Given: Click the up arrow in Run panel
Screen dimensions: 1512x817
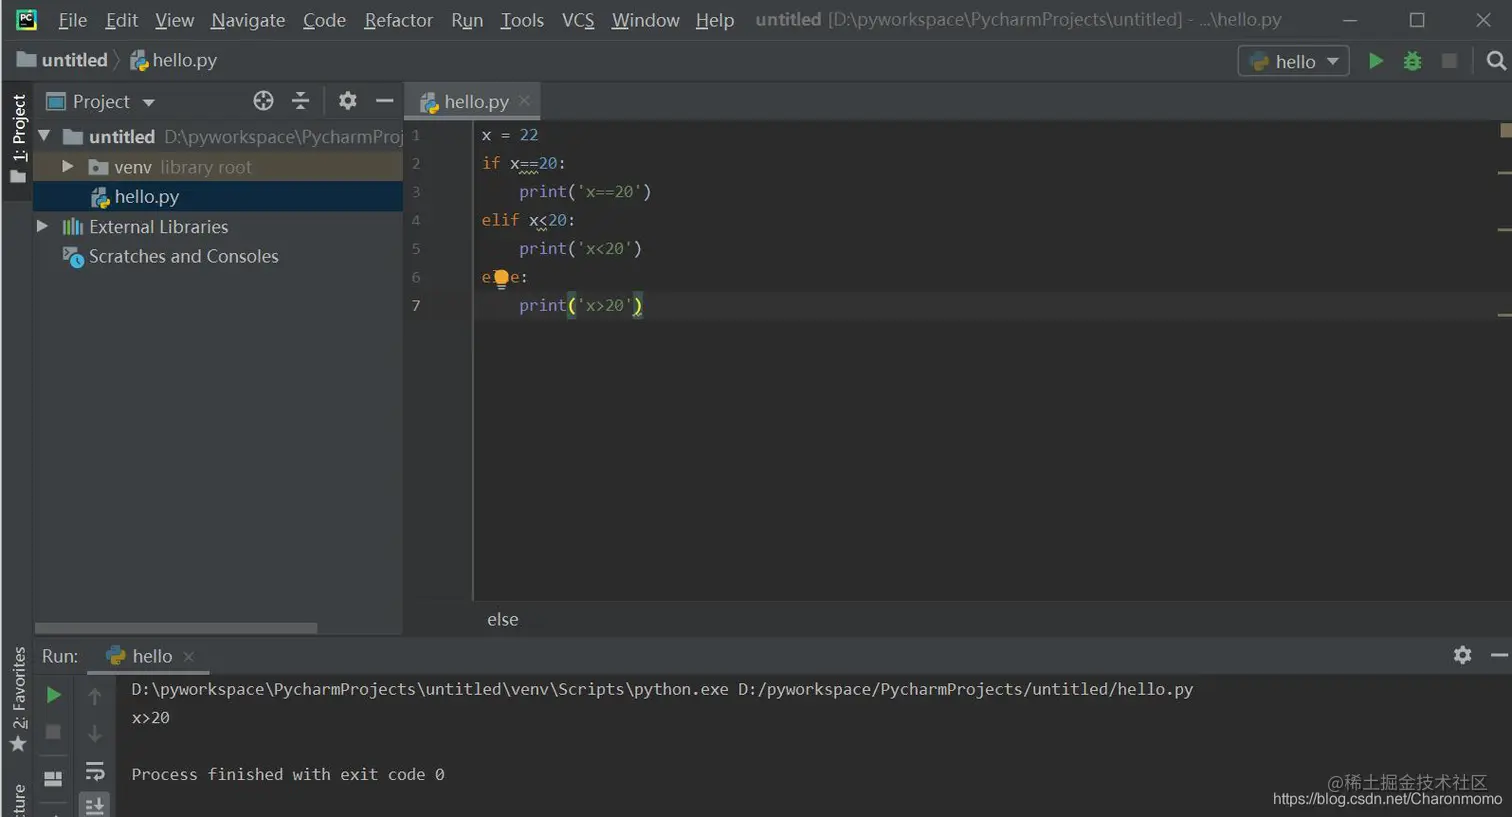Looking at the screenshot, I should point(95,696).
